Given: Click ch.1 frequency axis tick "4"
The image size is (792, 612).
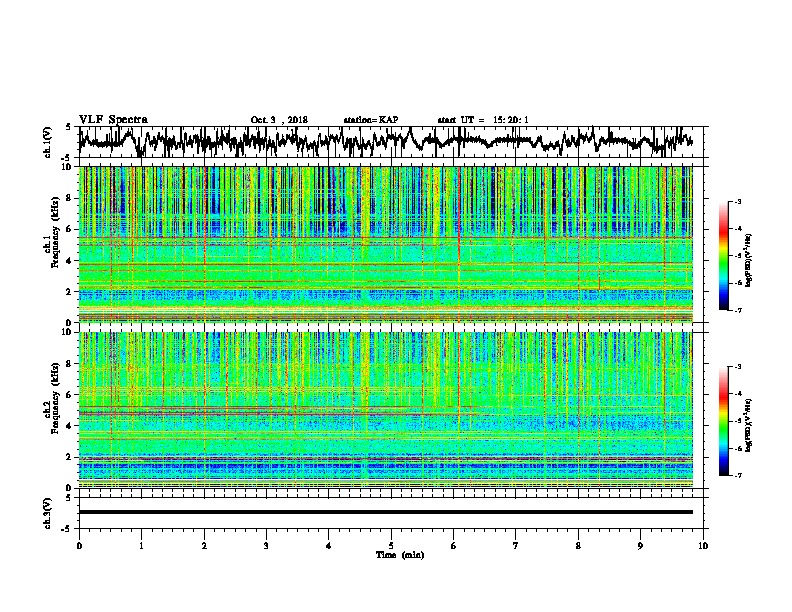Looking at the screenshot, I should 69,261.
